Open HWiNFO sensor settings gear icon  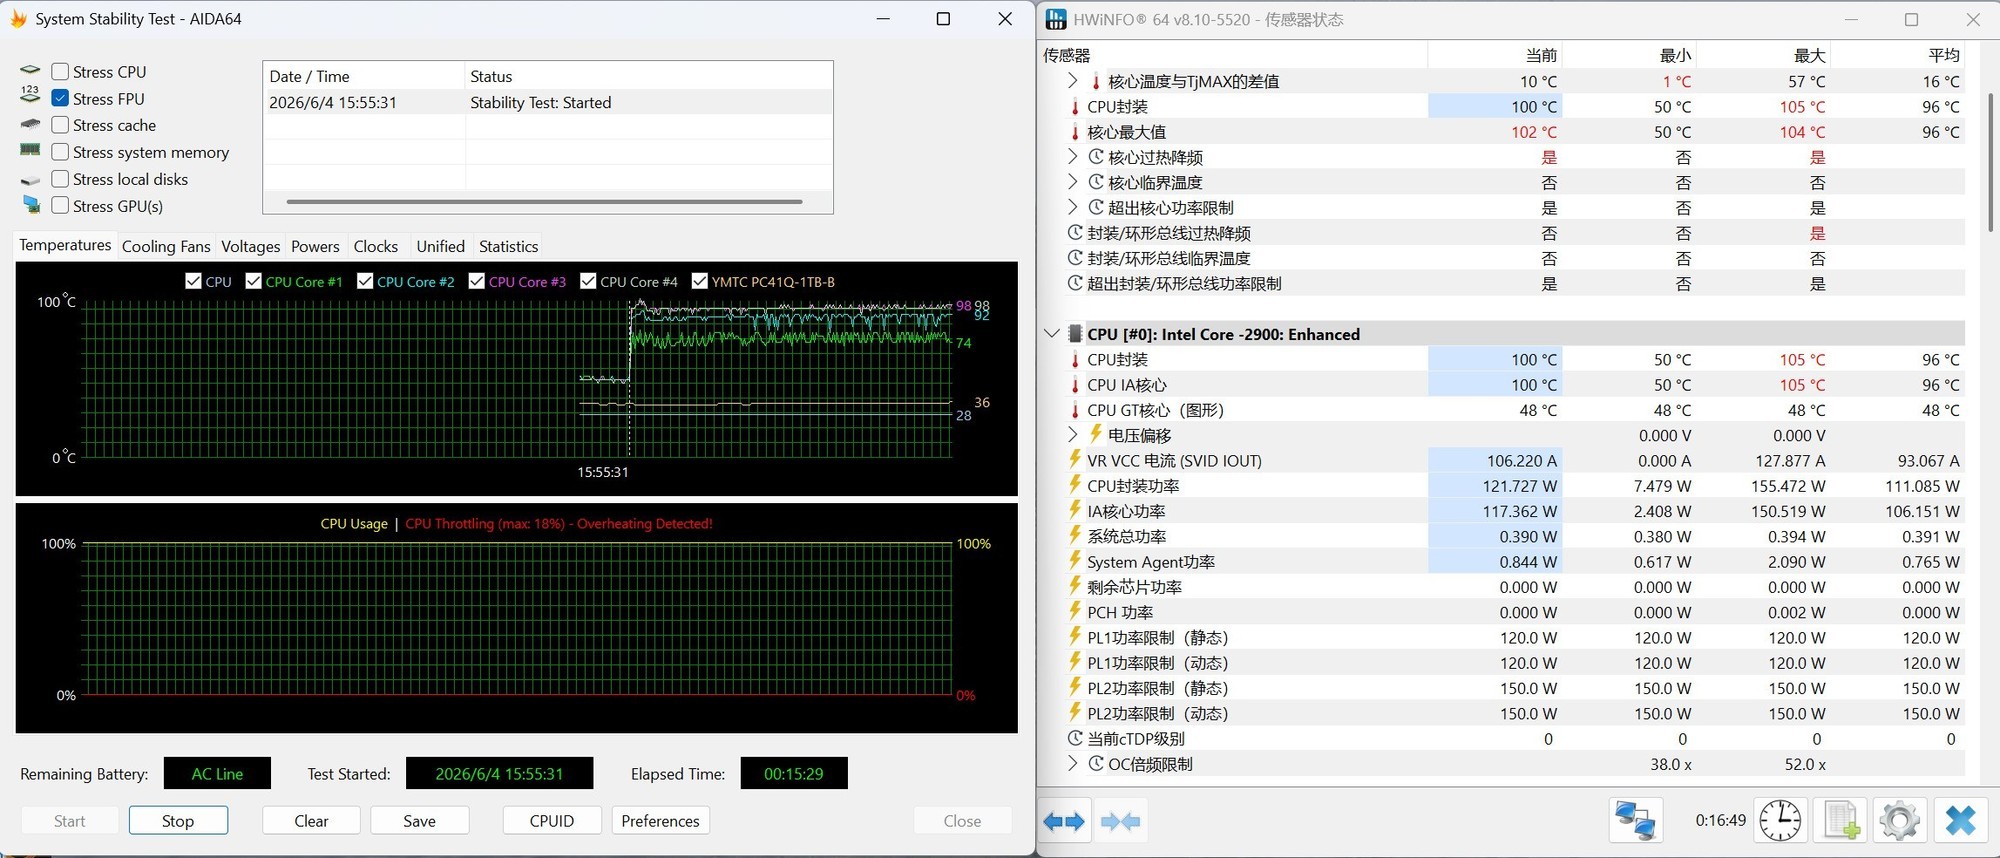coord(1900,821)
